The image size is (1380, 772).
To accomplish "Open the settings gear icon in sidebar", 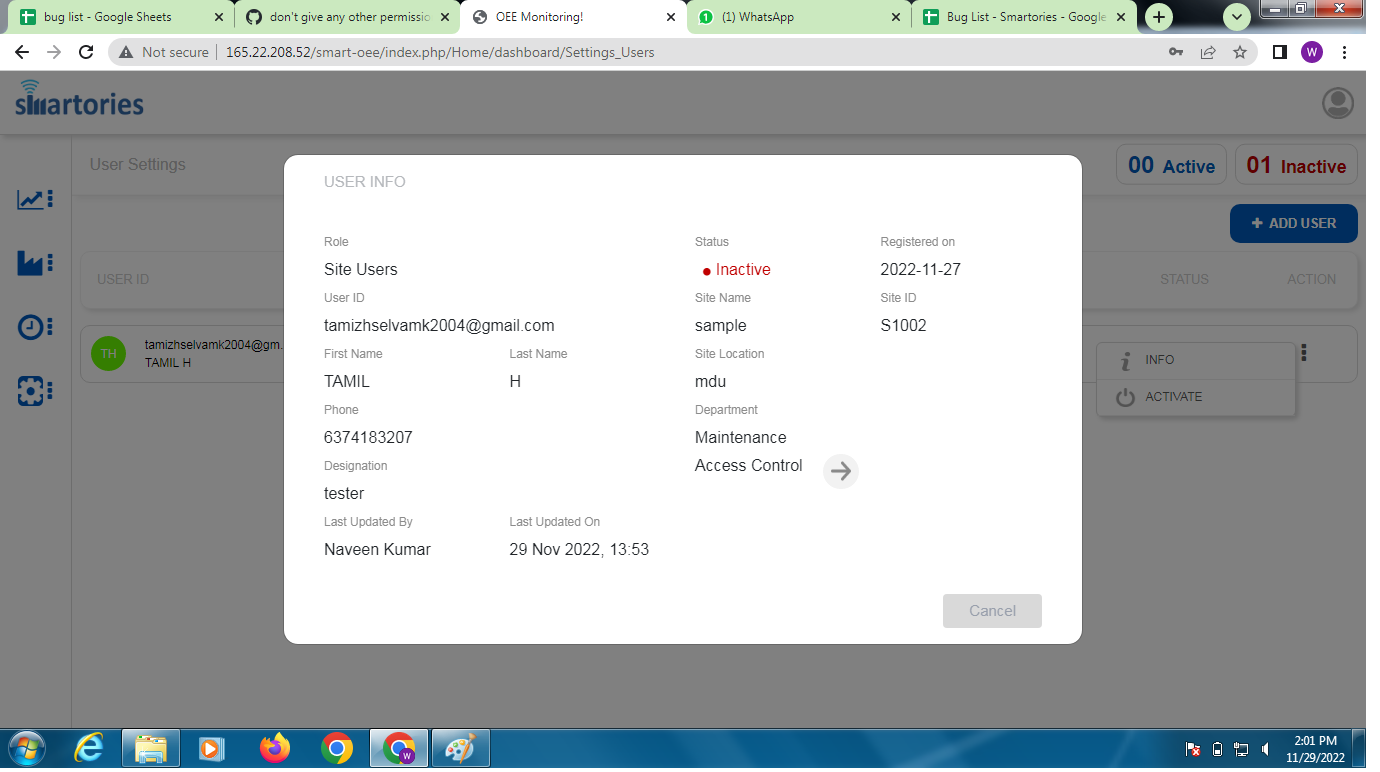I will [x=33, y=392].
